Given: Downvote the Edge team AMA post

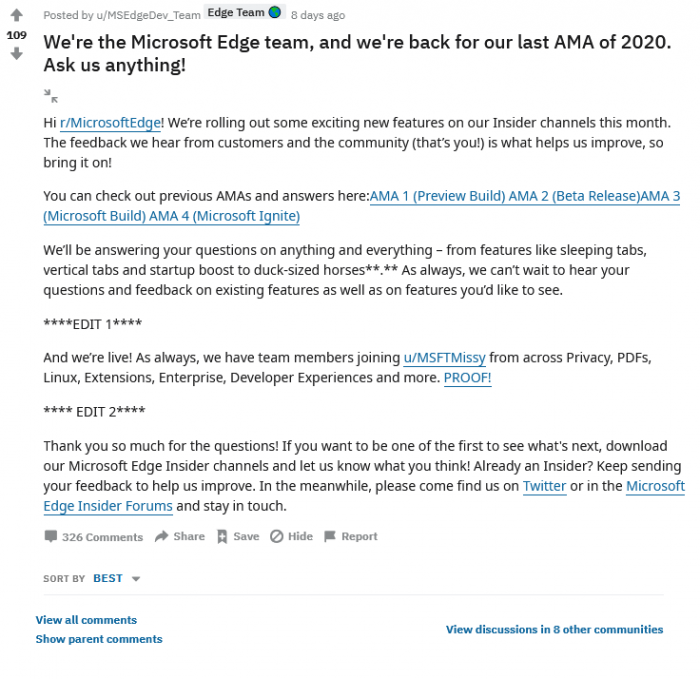Looking at the screenshot, I should [x=16, y=53].
